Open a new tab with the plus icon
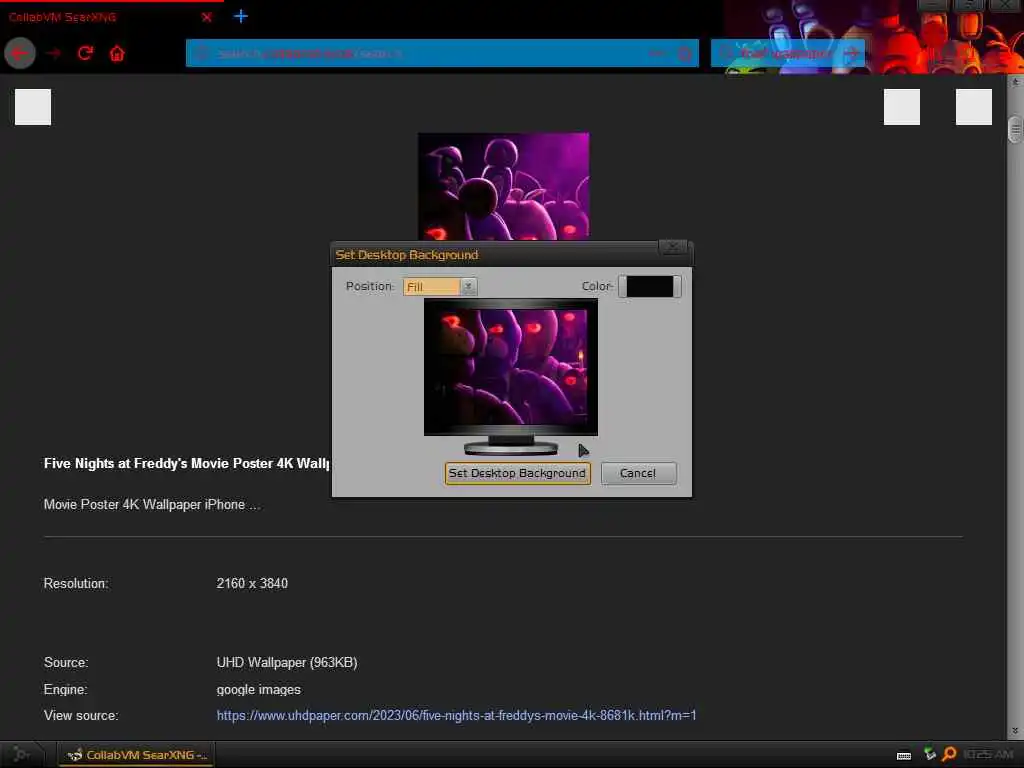1024x768 pixels. tap(240, 16)
